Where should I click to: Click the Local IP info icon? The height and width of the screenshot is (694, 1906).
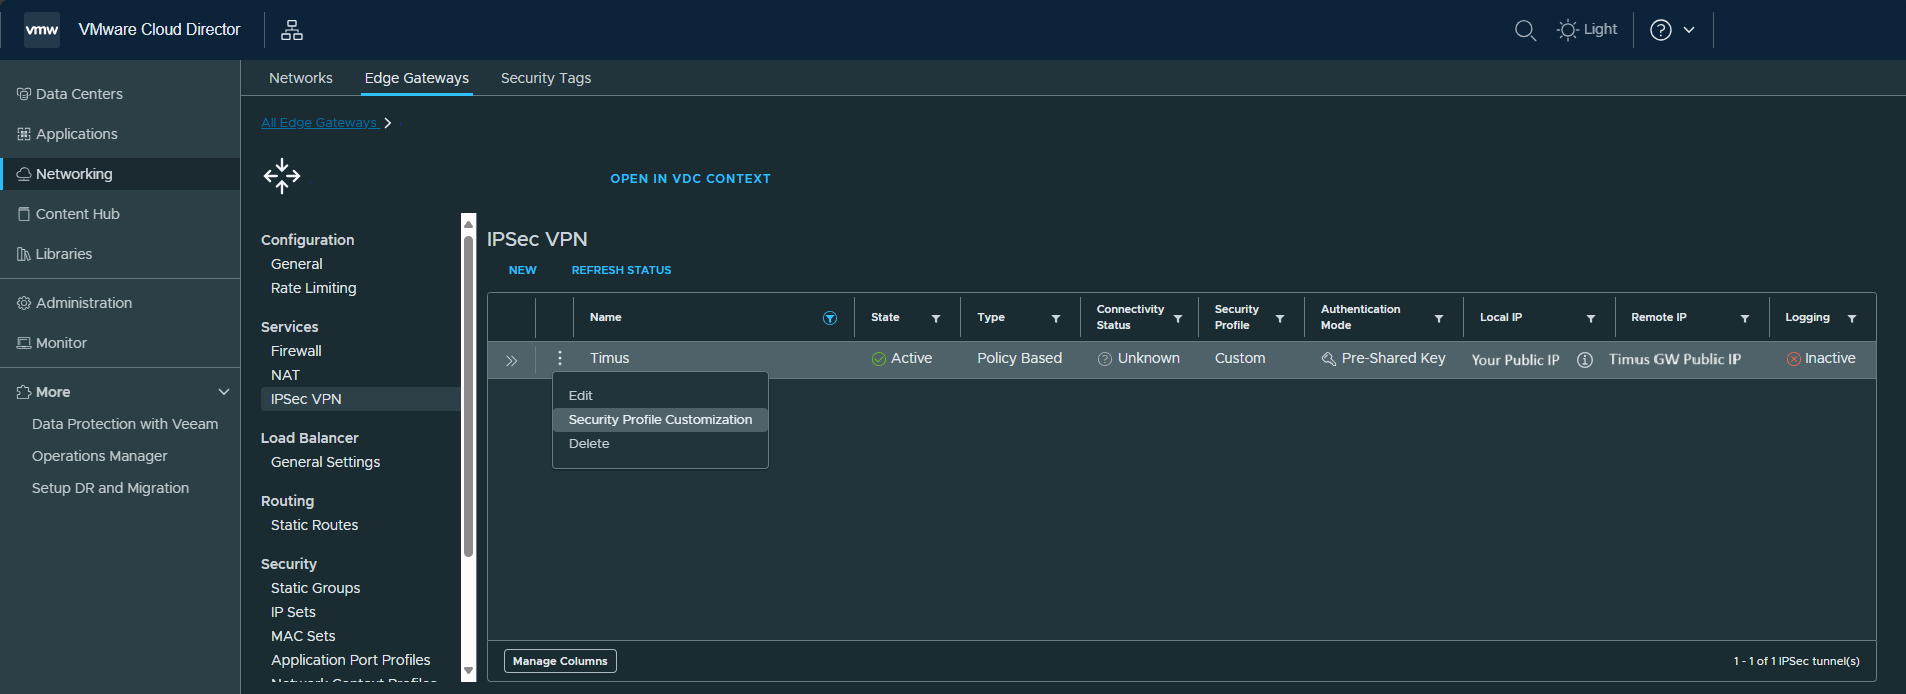click(x=1585, y=360)
